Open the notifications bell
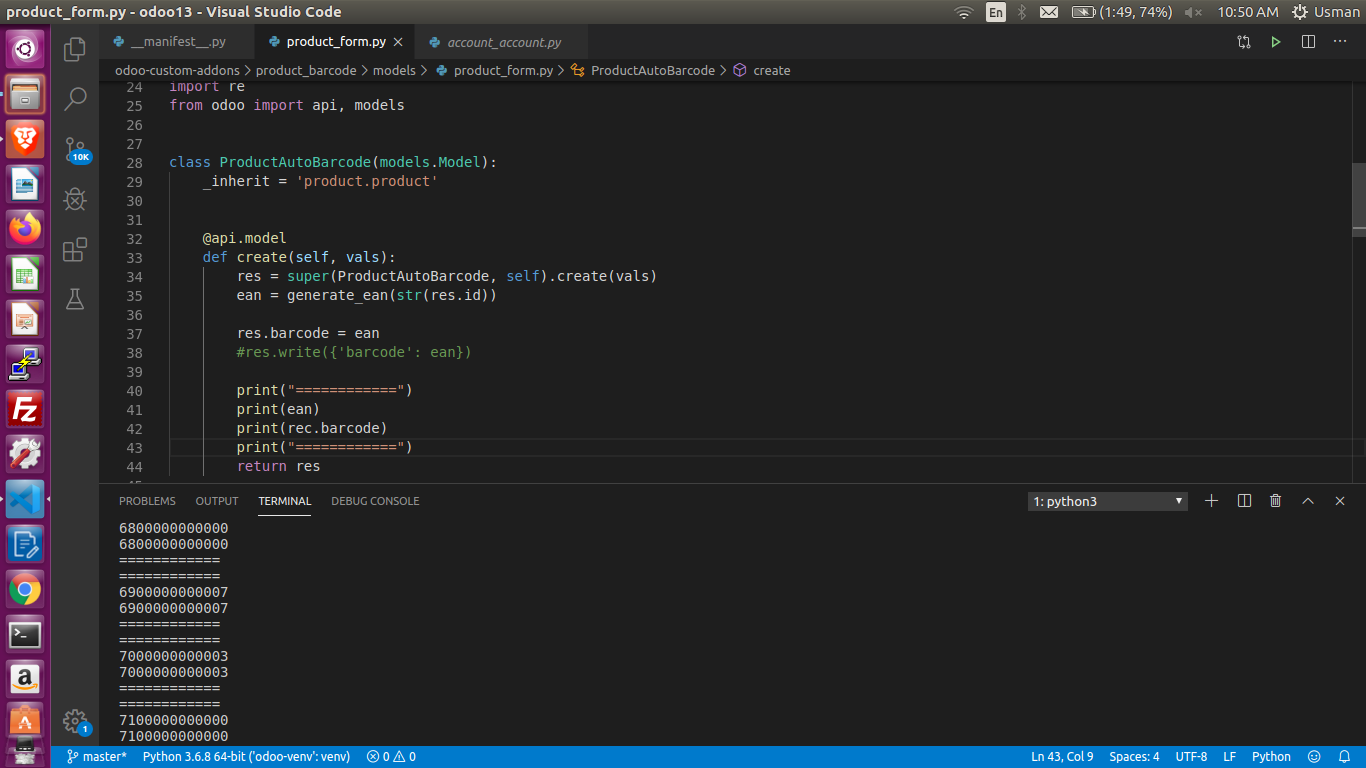 tap(1344, 757)
